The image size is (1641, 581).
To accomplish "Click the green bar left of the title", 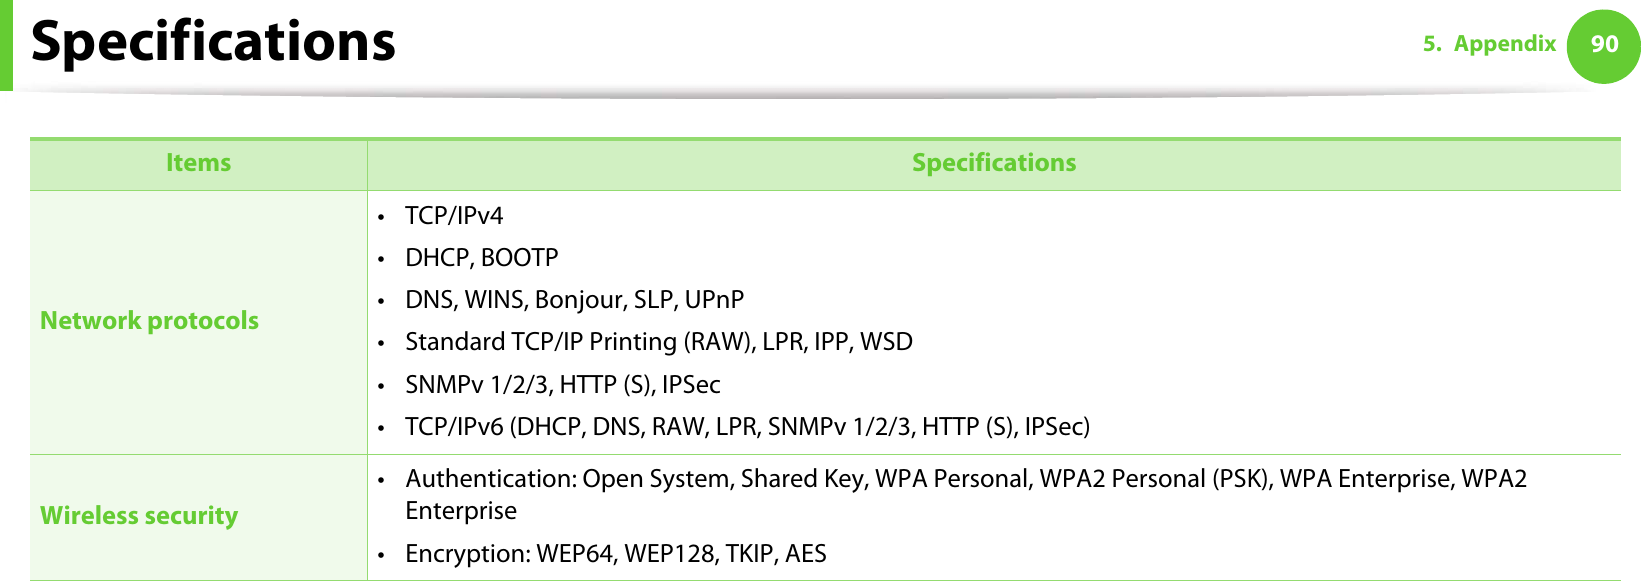I will 6,45.
